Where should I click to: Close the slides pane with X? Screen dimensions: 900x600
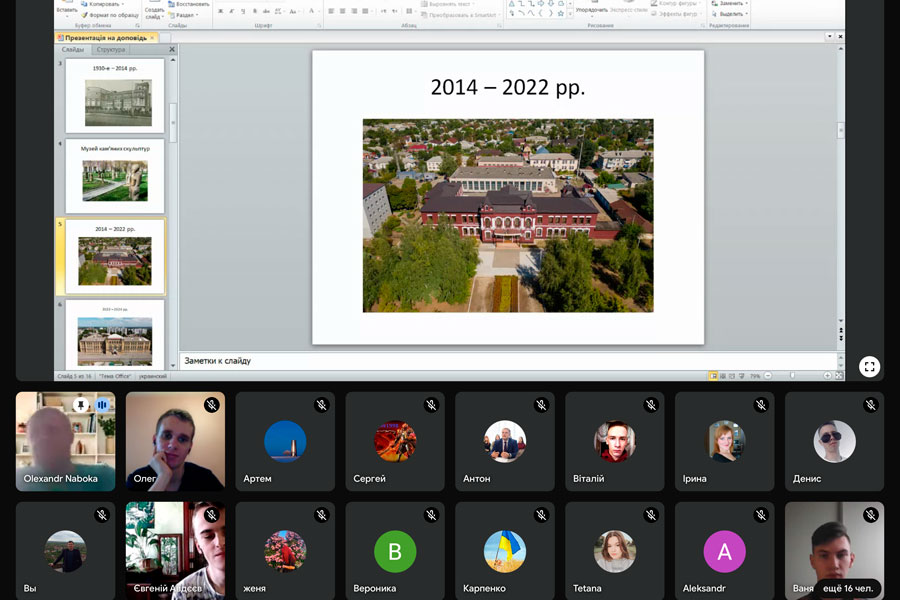(x=171, y=49)
